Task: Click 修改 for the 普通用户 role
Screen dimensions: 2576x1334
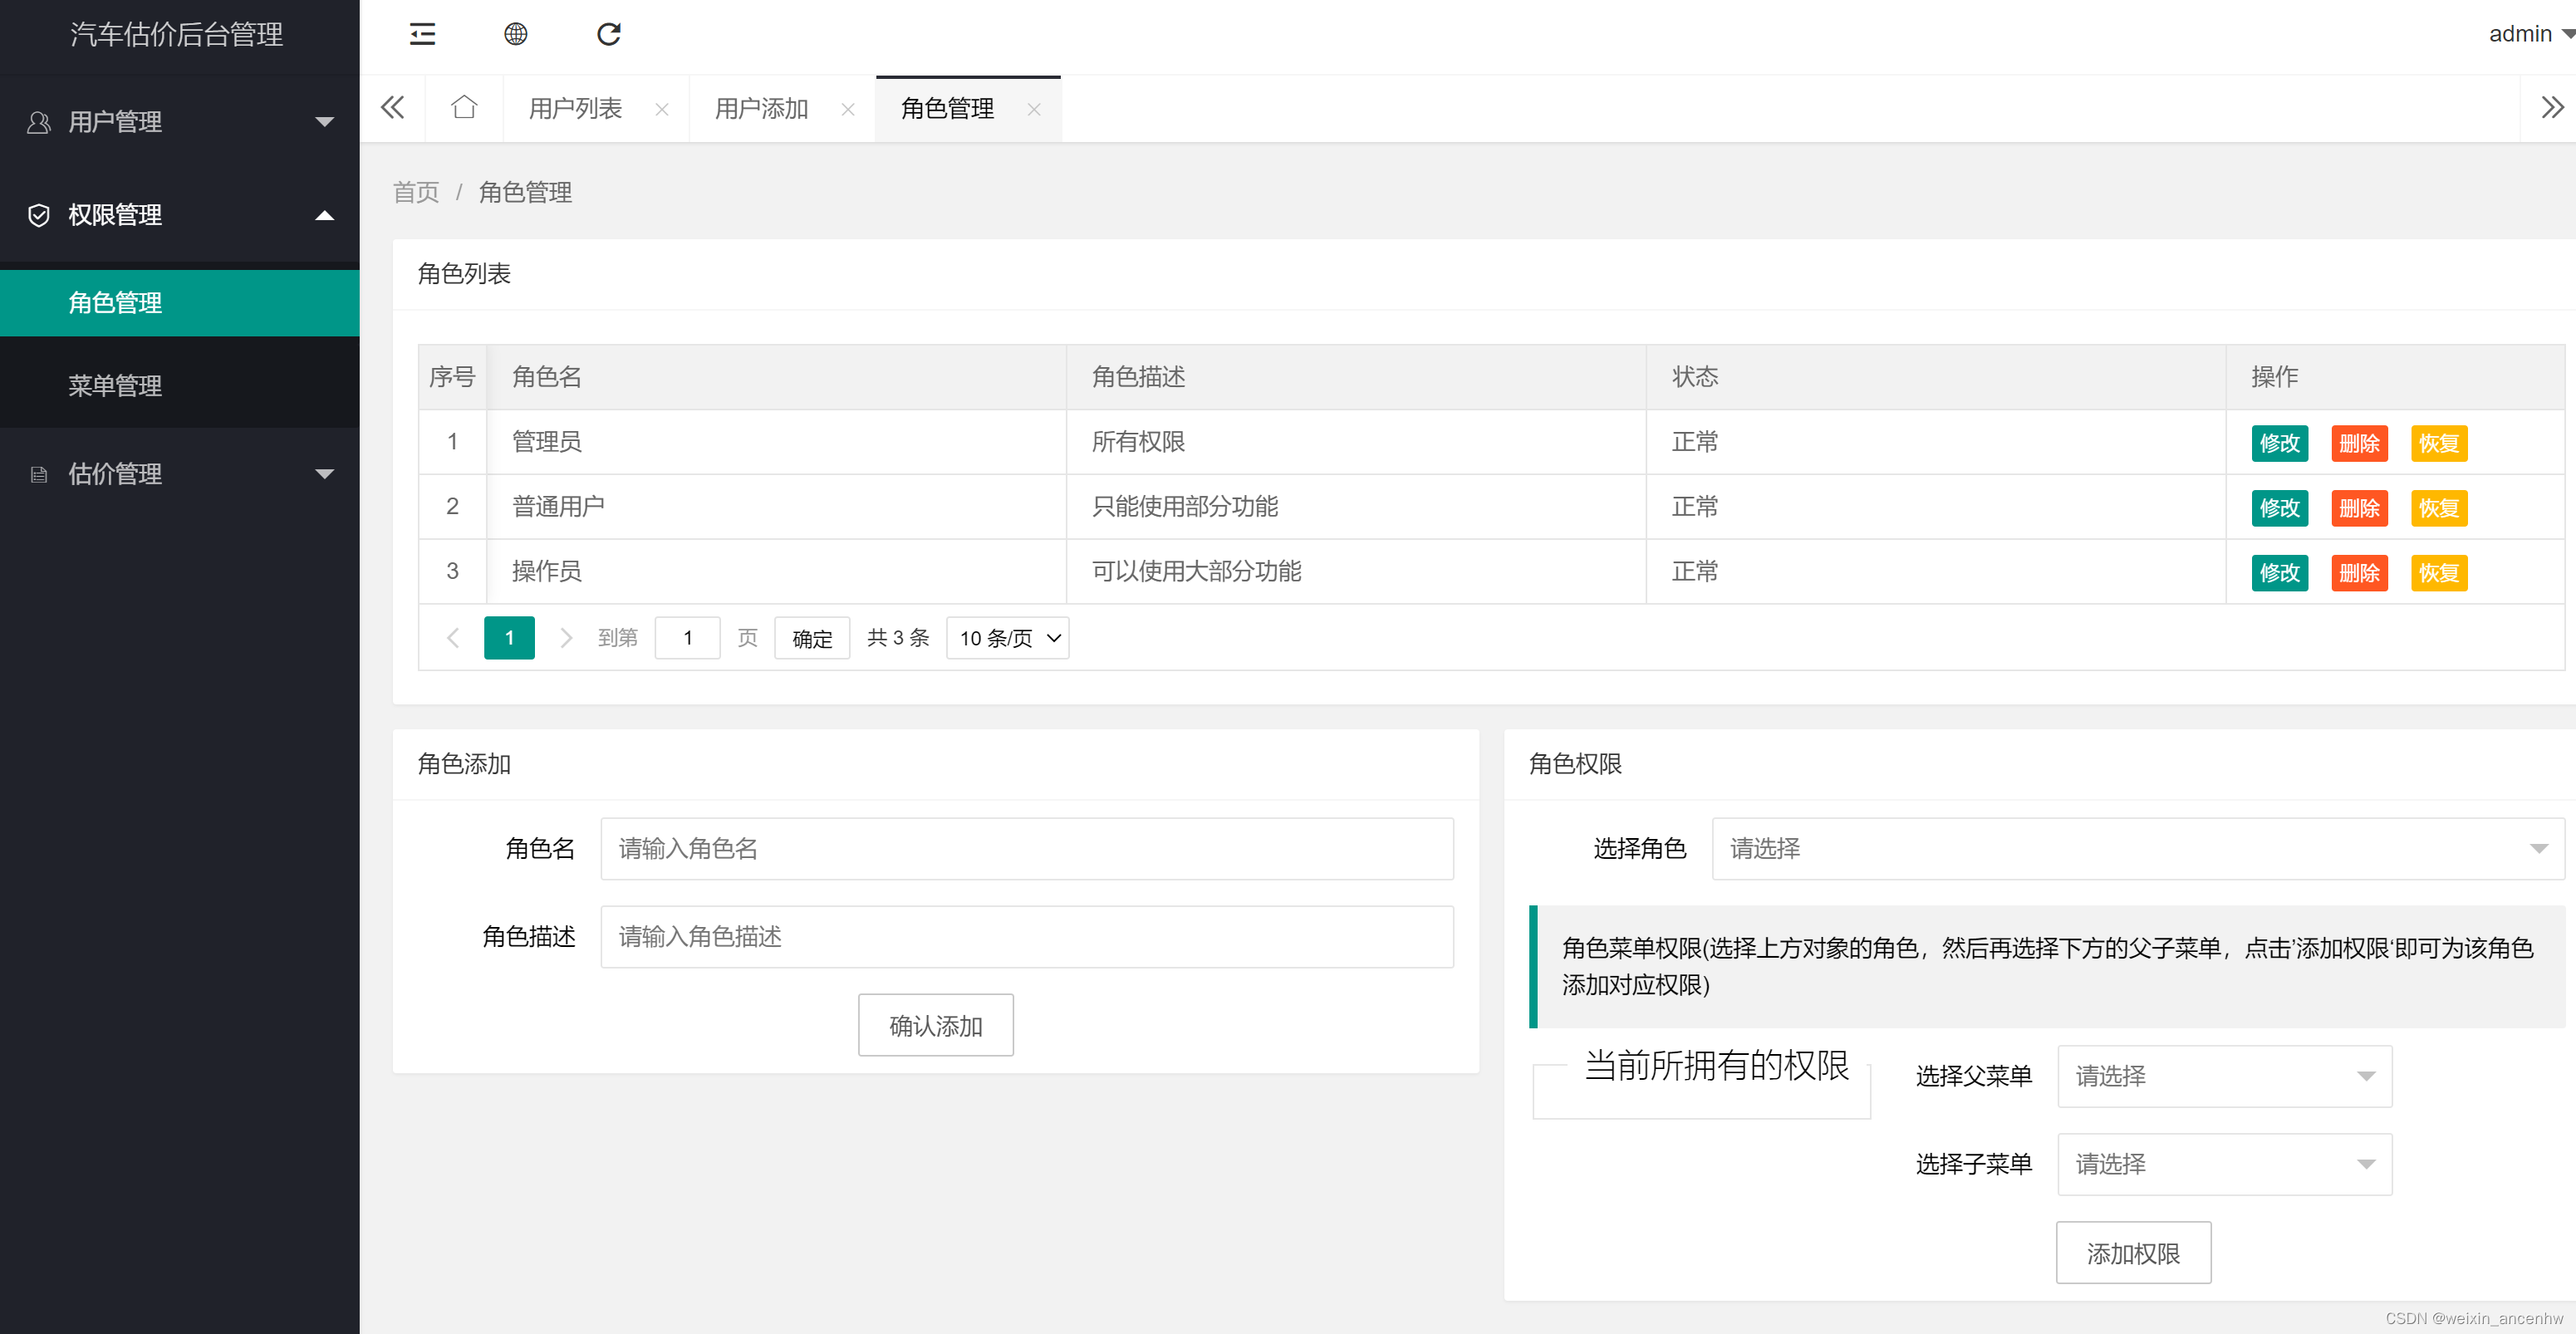Action: click(2279, 508)
